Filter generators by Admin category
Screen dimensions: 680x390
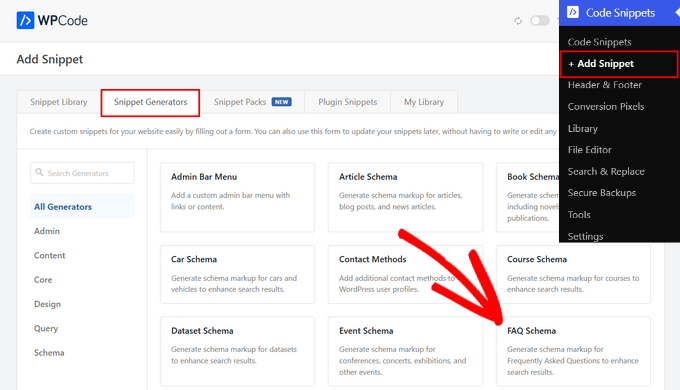[47, 231]
